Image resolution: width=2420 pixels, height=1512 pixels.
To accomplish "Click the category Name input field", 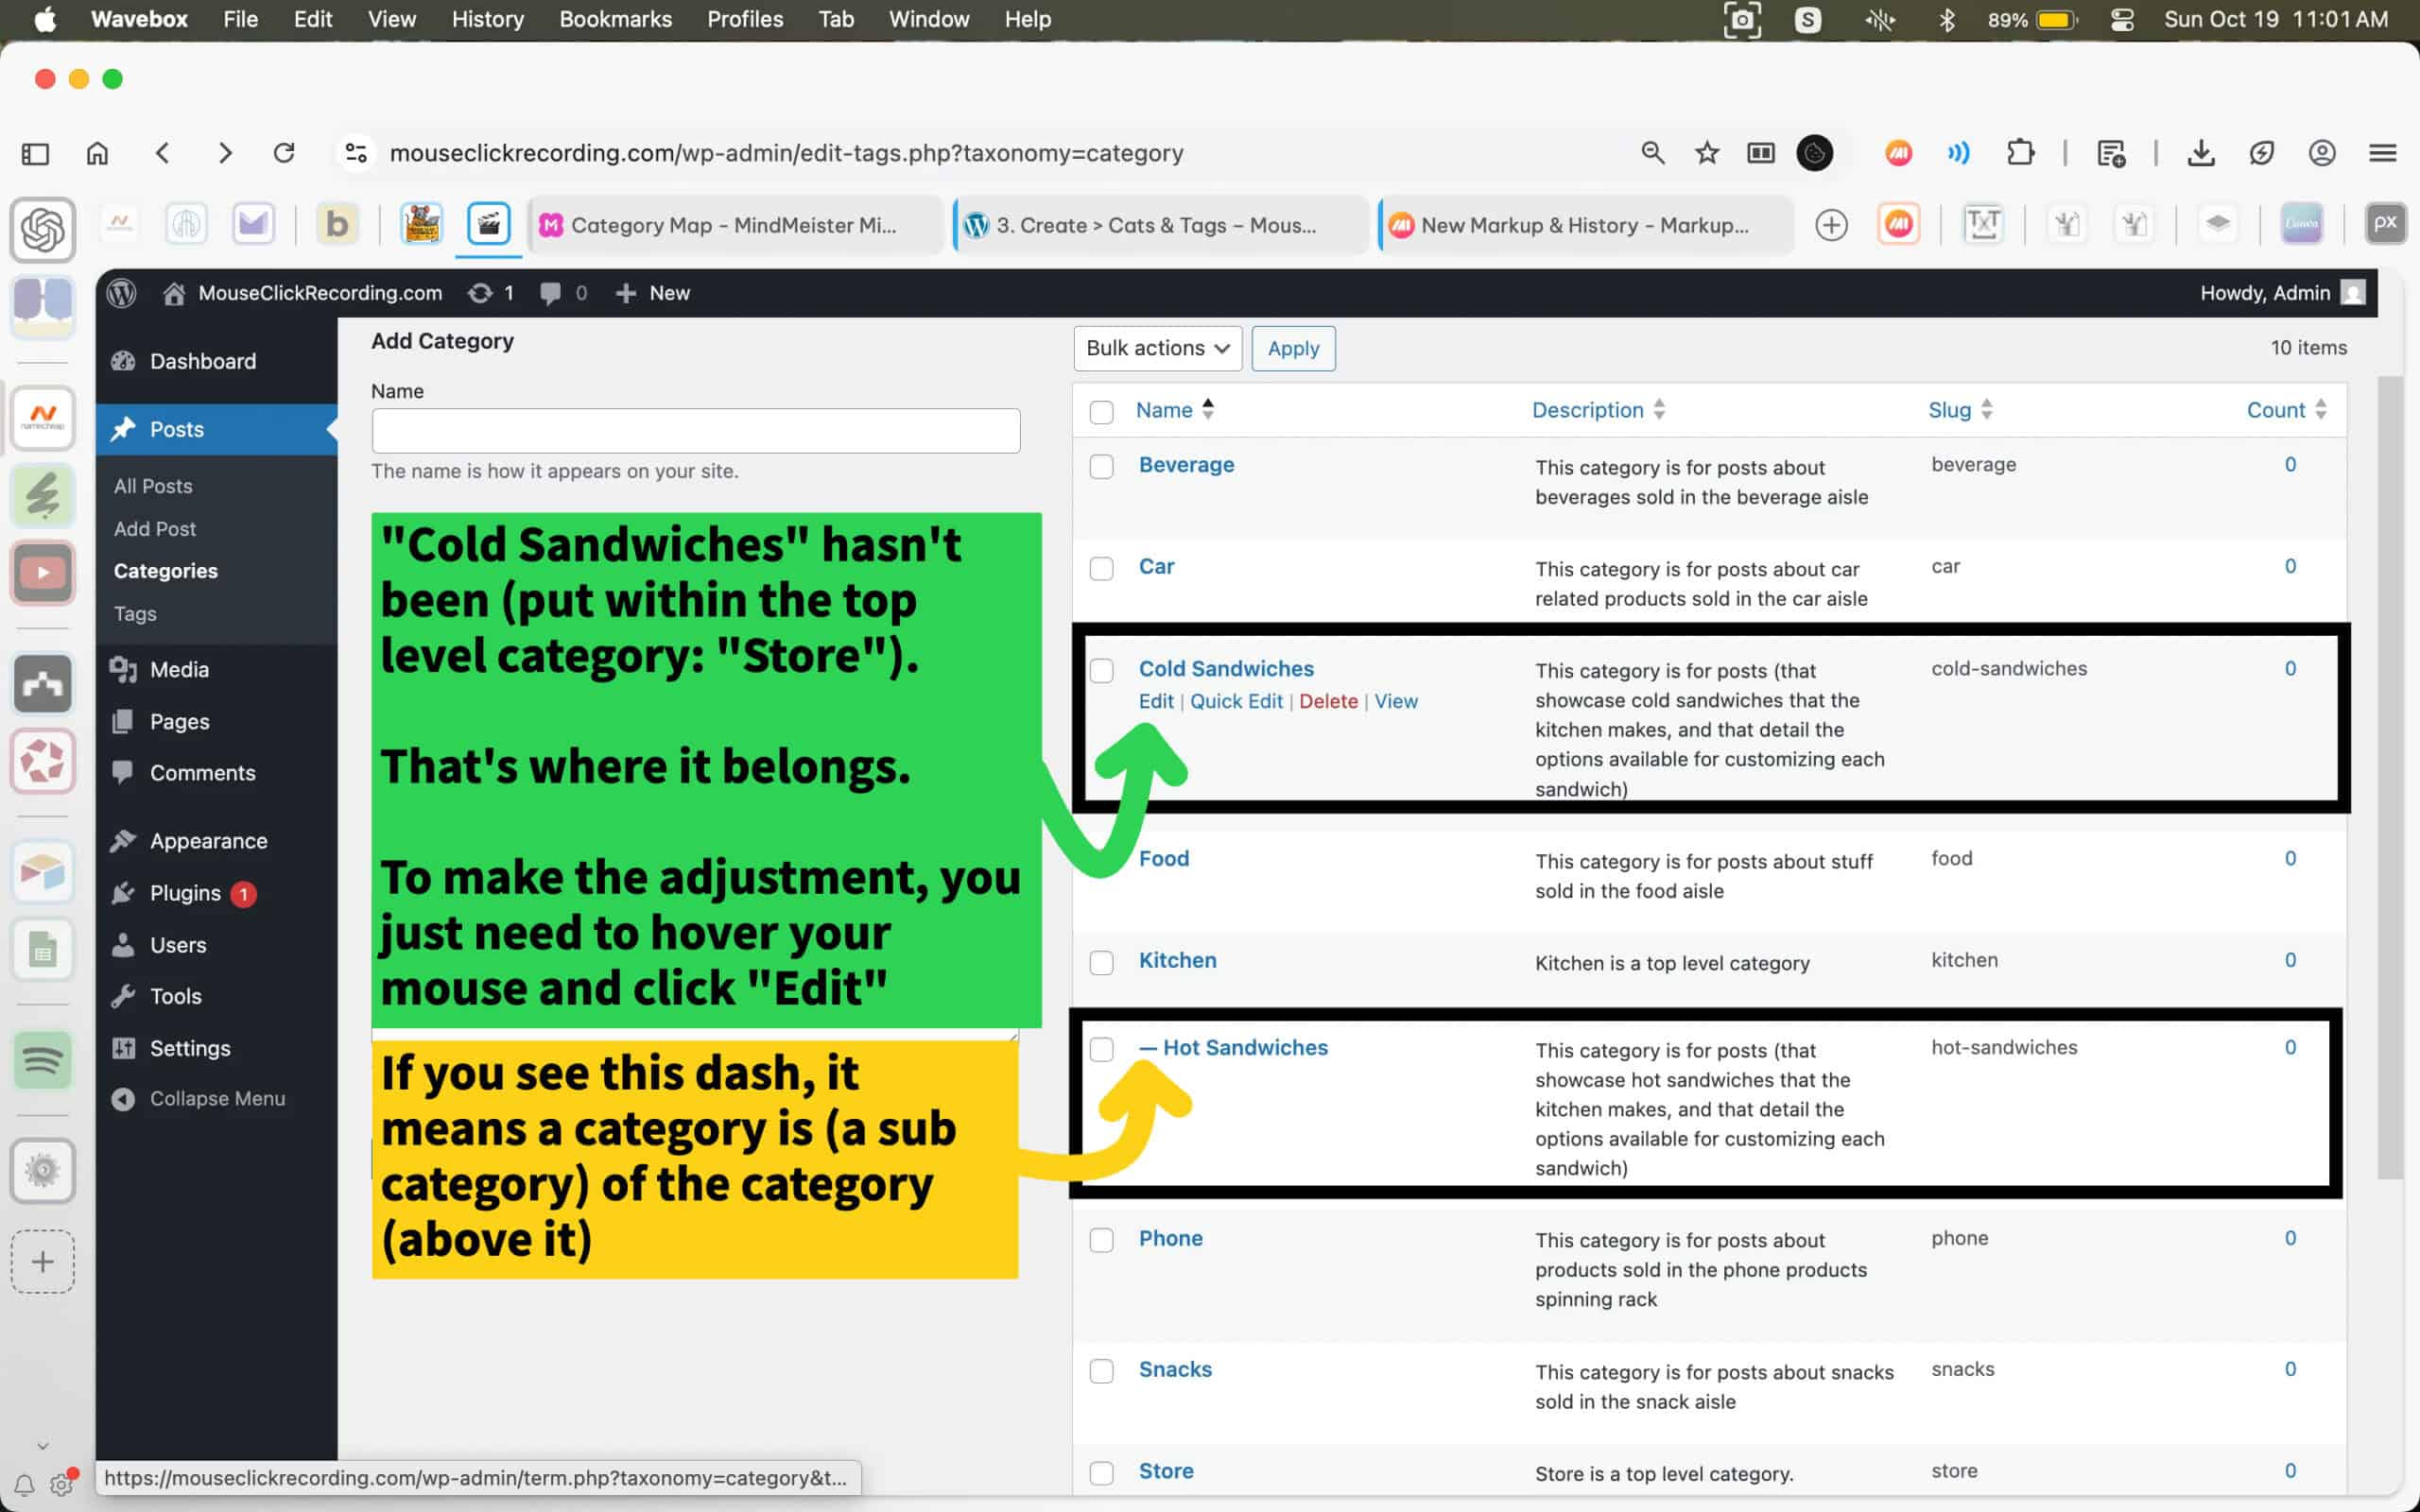I will click(695, 431).
